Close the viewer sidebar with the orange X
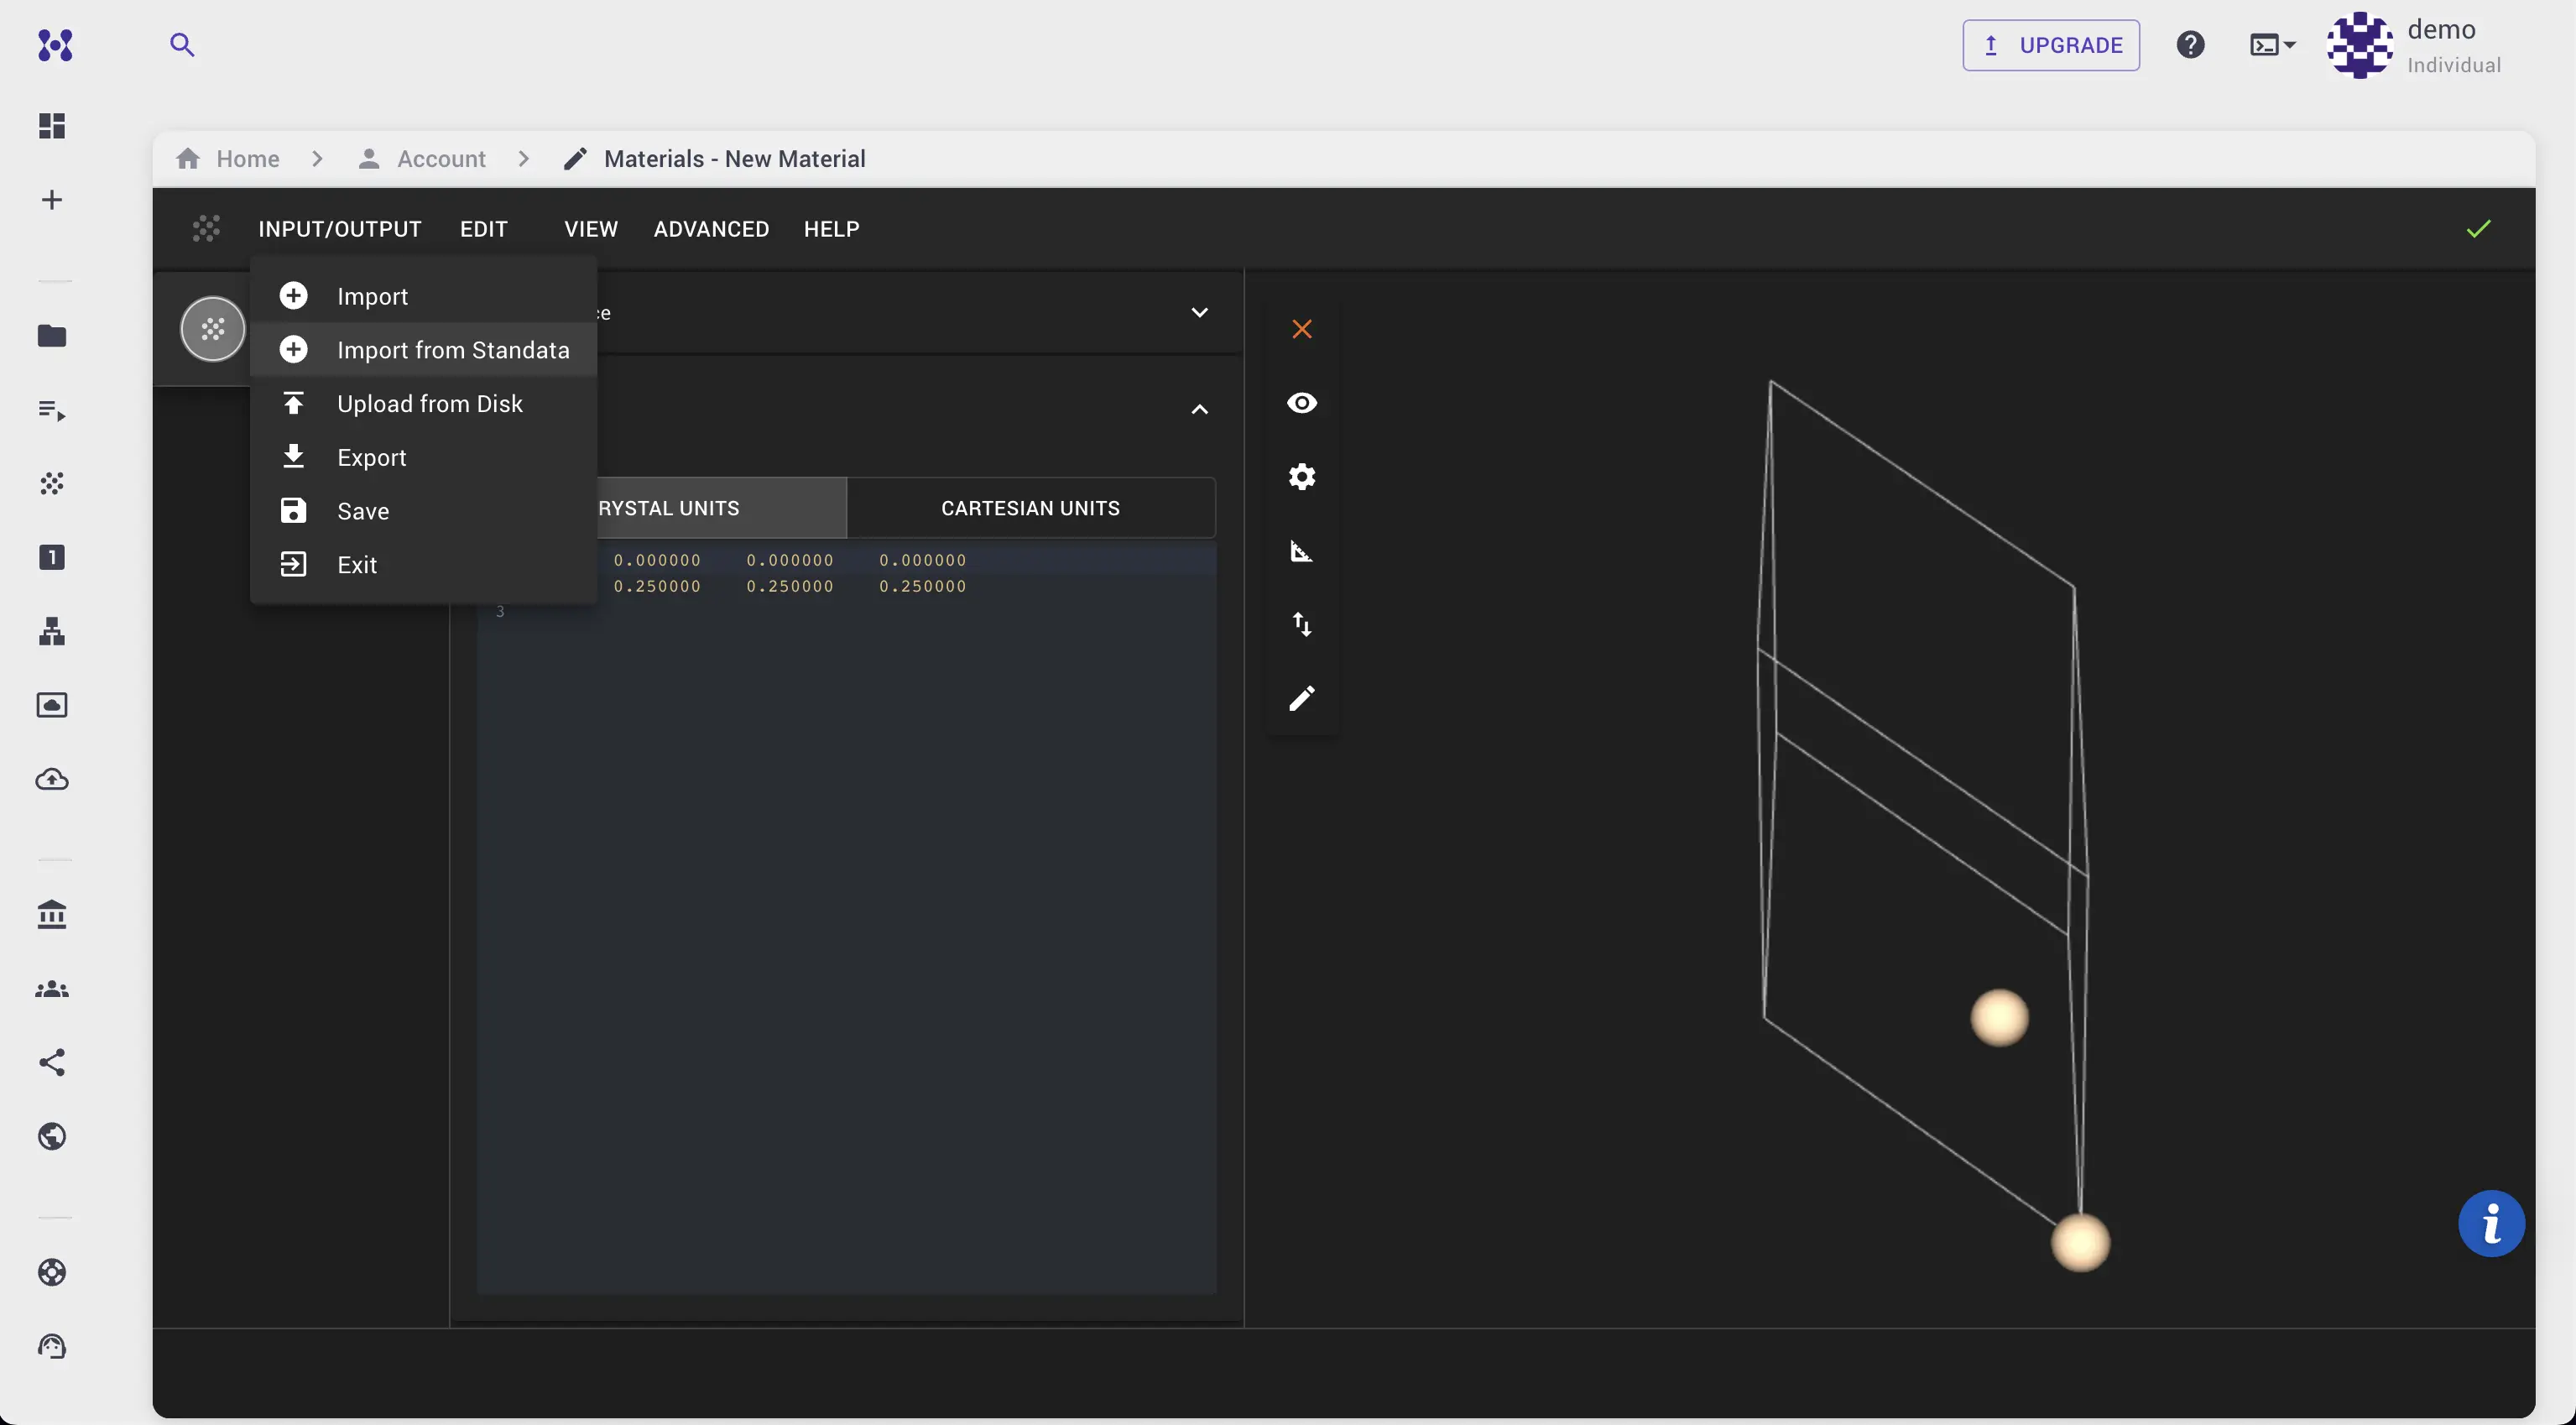The image size is (2576, 1425). click(x=1301, y=329)
